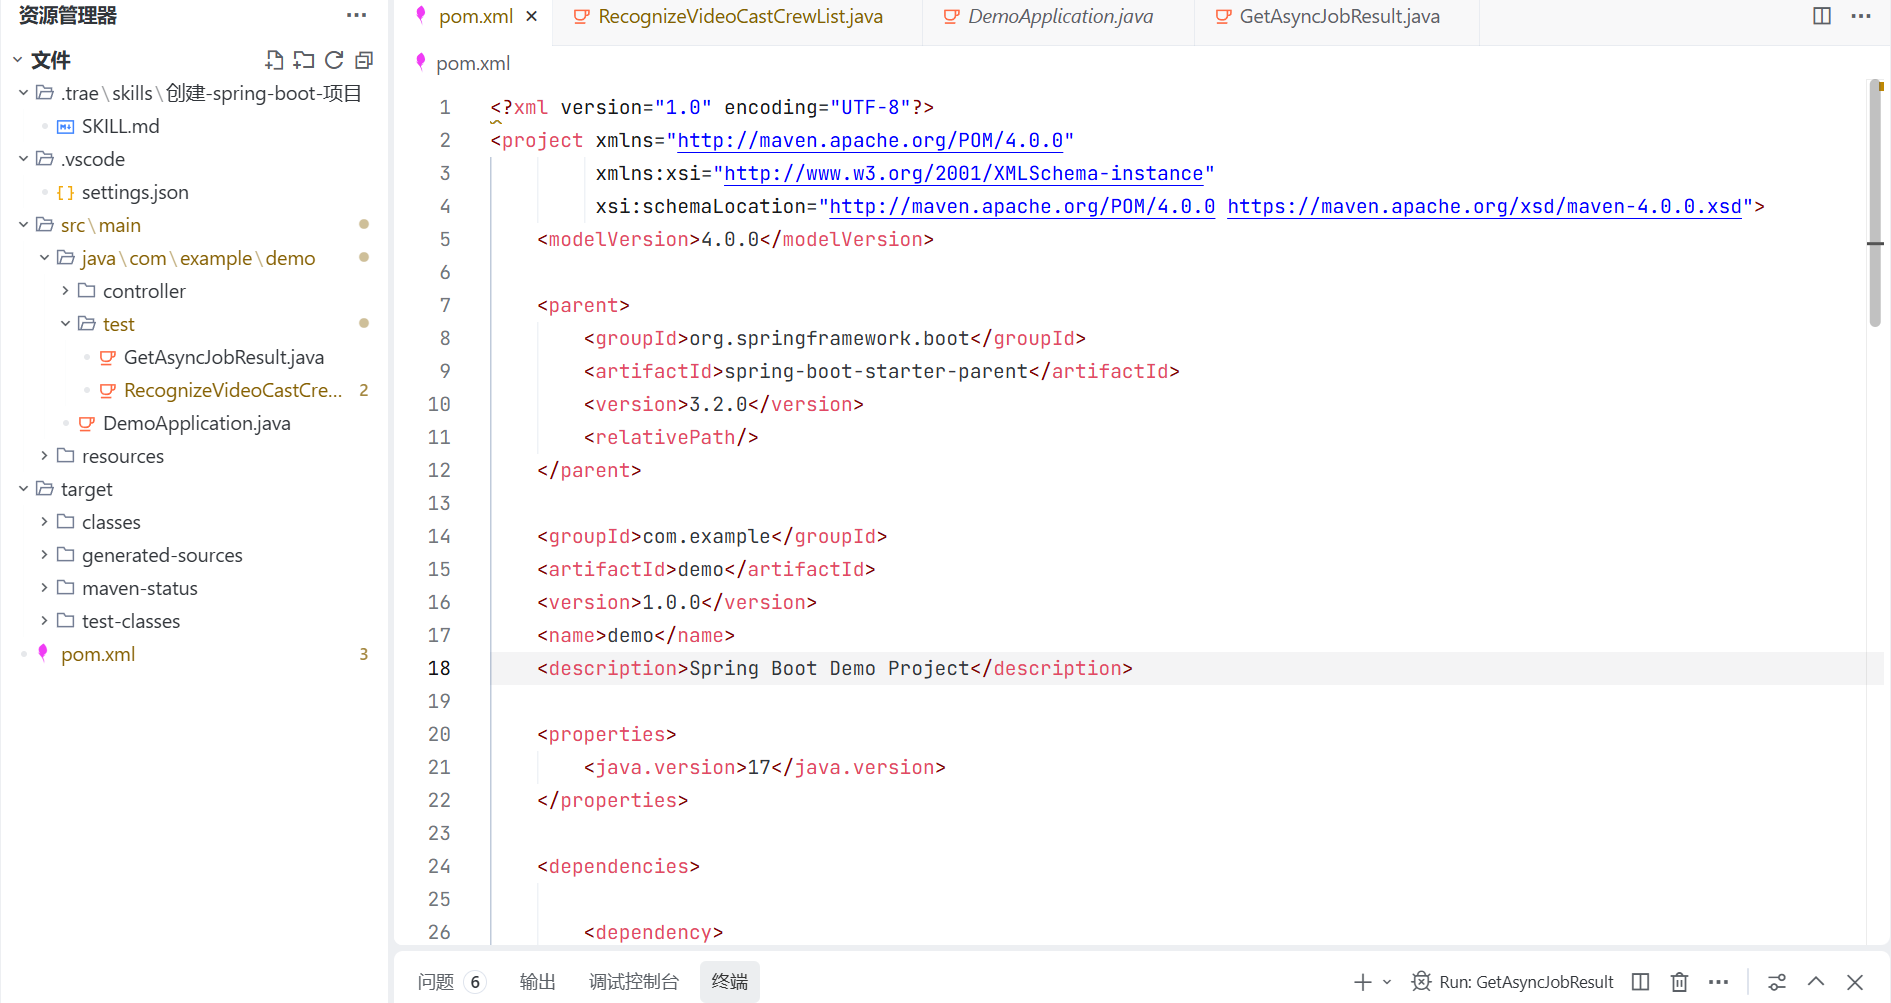Switch to DemoApplication.java tab
This screenshot has height=1003, width=1891.
(x=1059, y=16)
